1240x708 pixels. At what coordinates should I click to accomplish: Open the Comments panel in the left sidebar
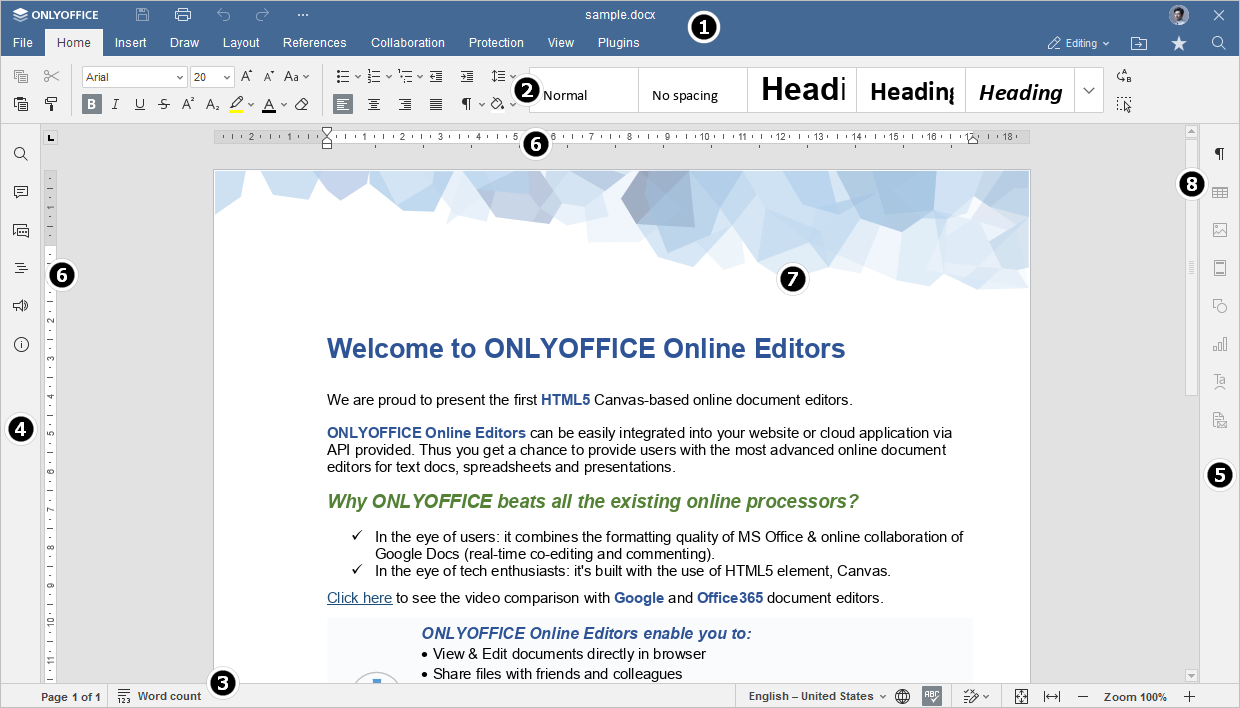21,192
